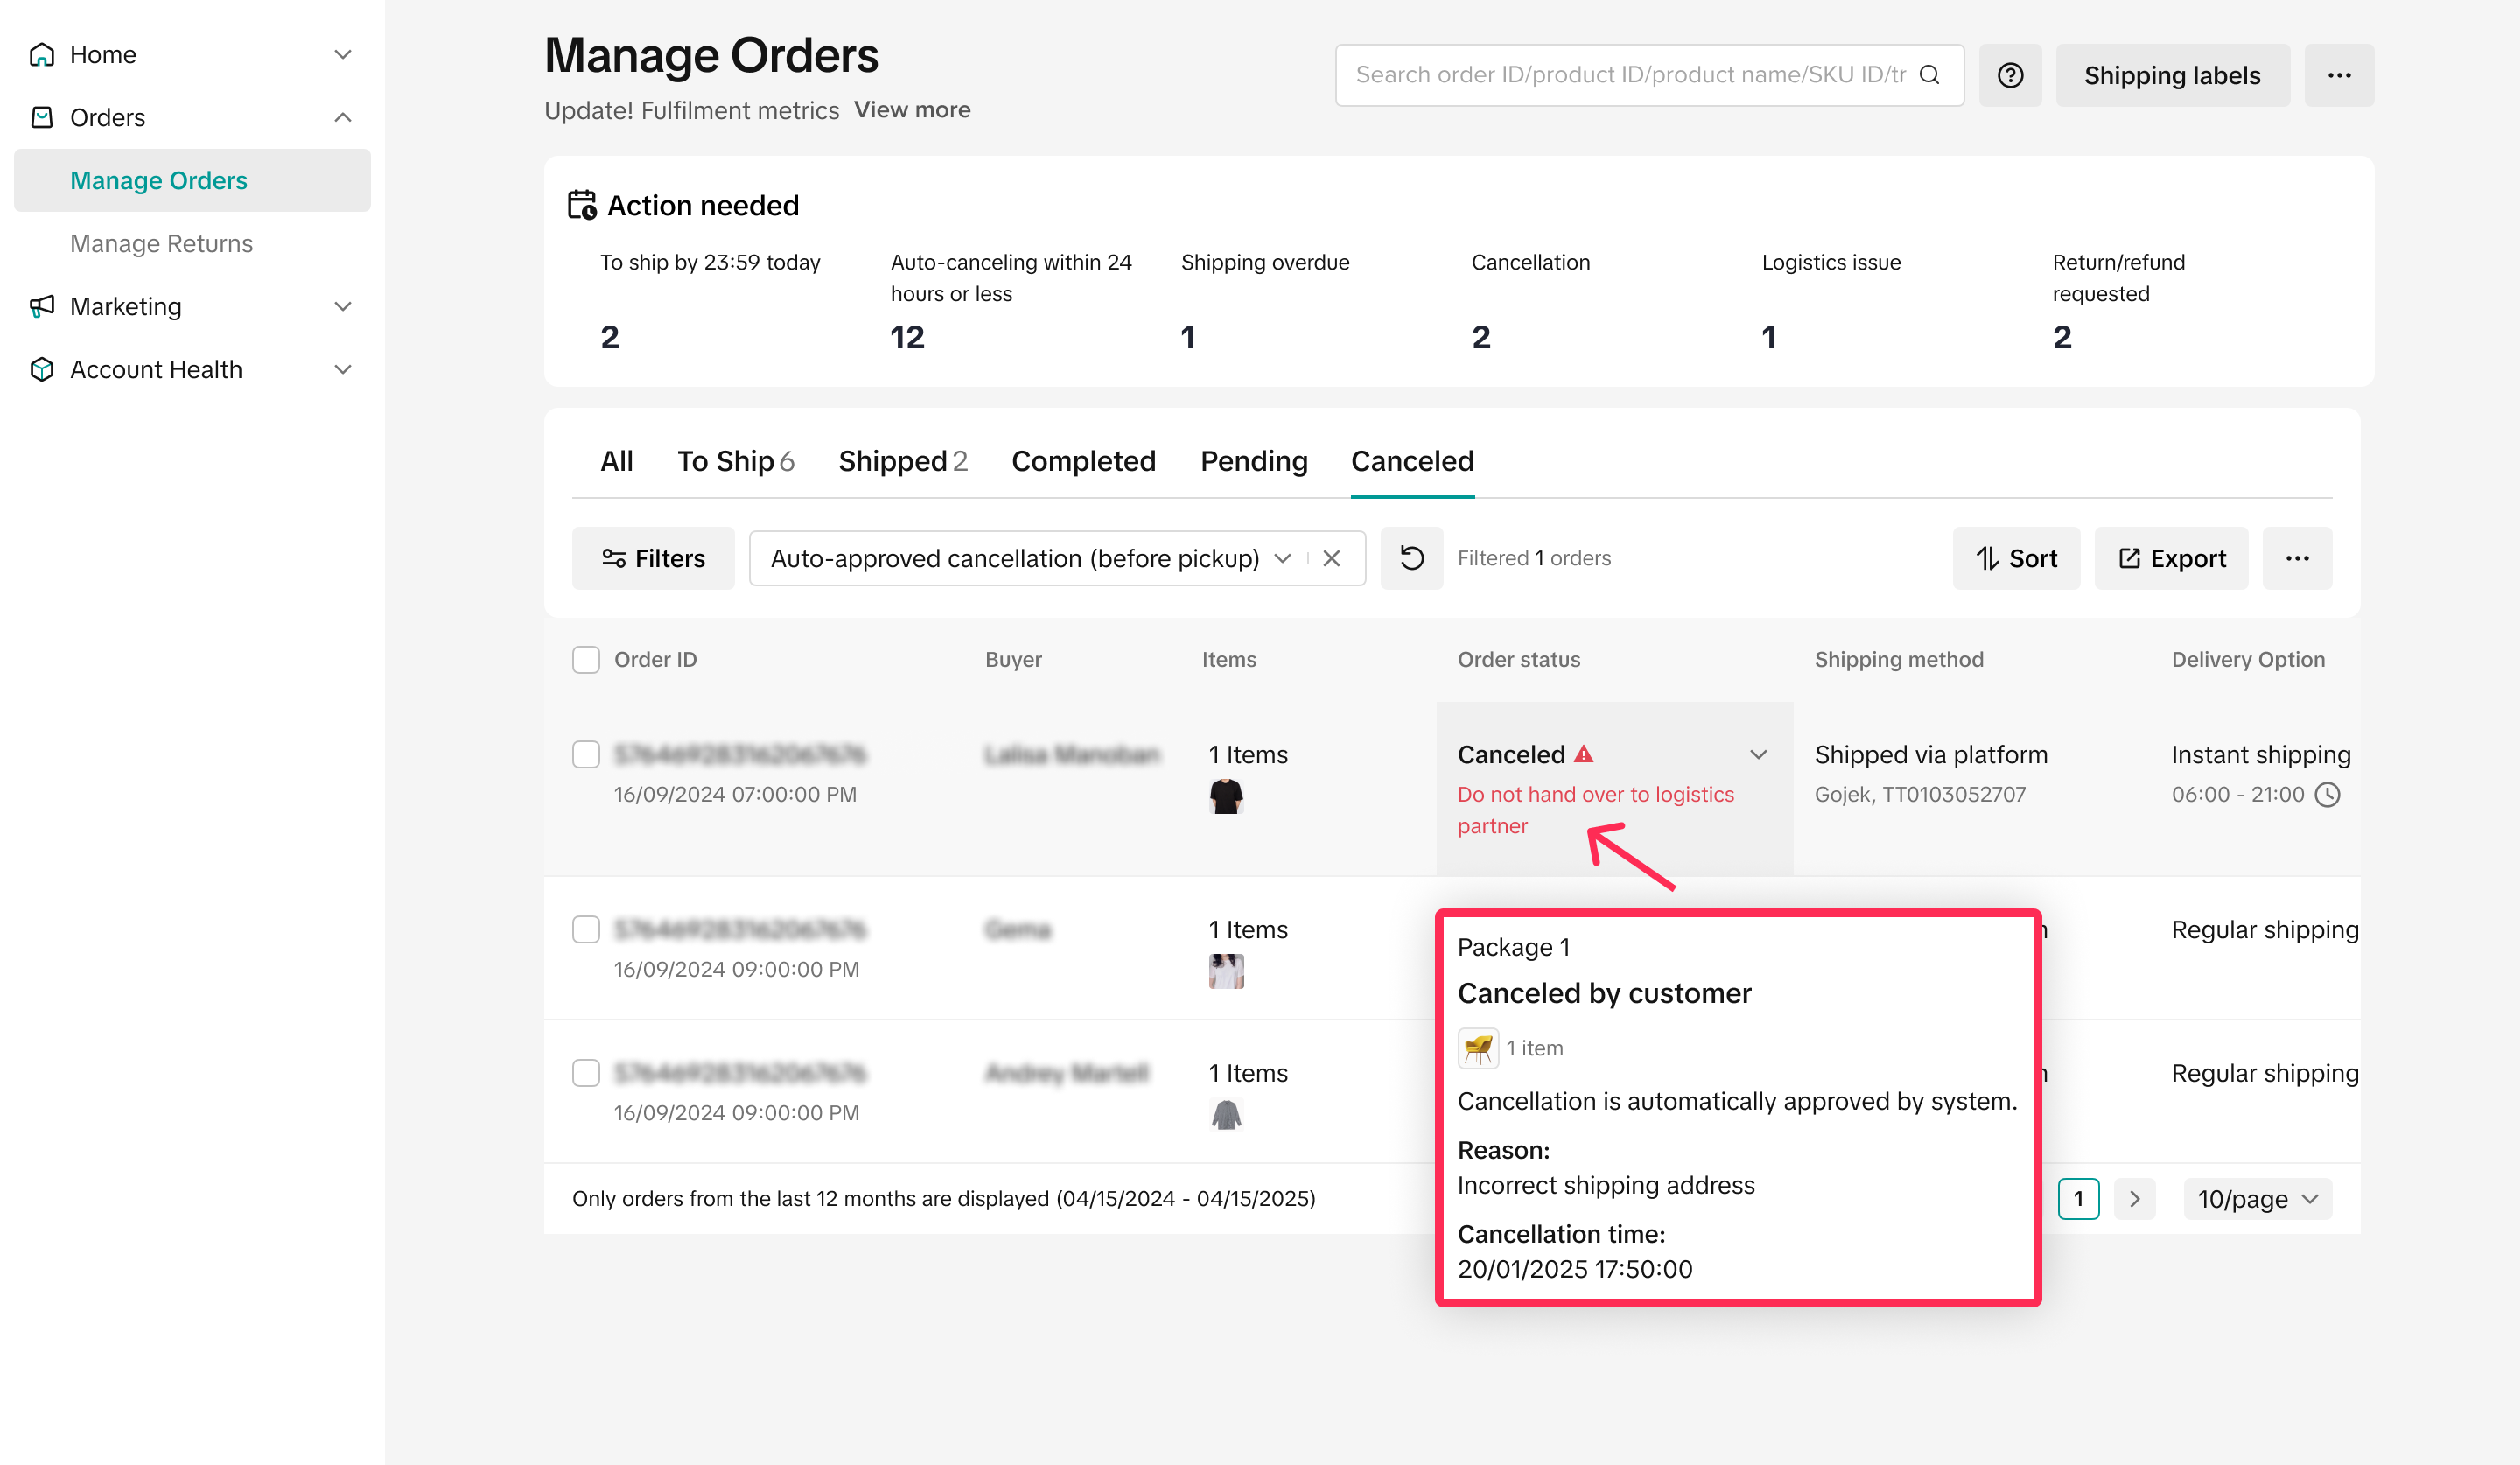Screen dimensions: 2520x1465
Task: Switch to the To Ship tab
Action: click(x=735, y=461)
